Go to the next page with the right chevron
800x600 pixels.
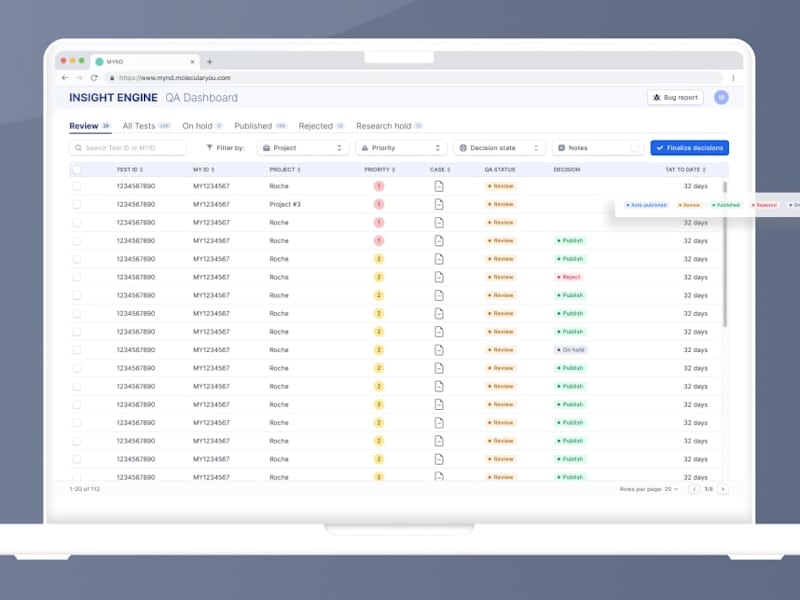723,489
